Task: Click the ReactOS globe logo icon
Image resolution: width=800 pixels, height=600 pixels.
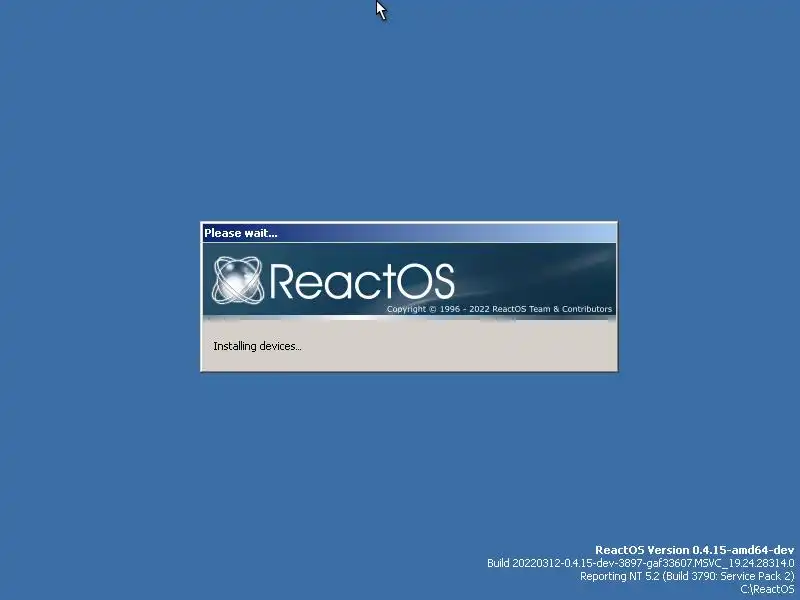Action: 238,280
